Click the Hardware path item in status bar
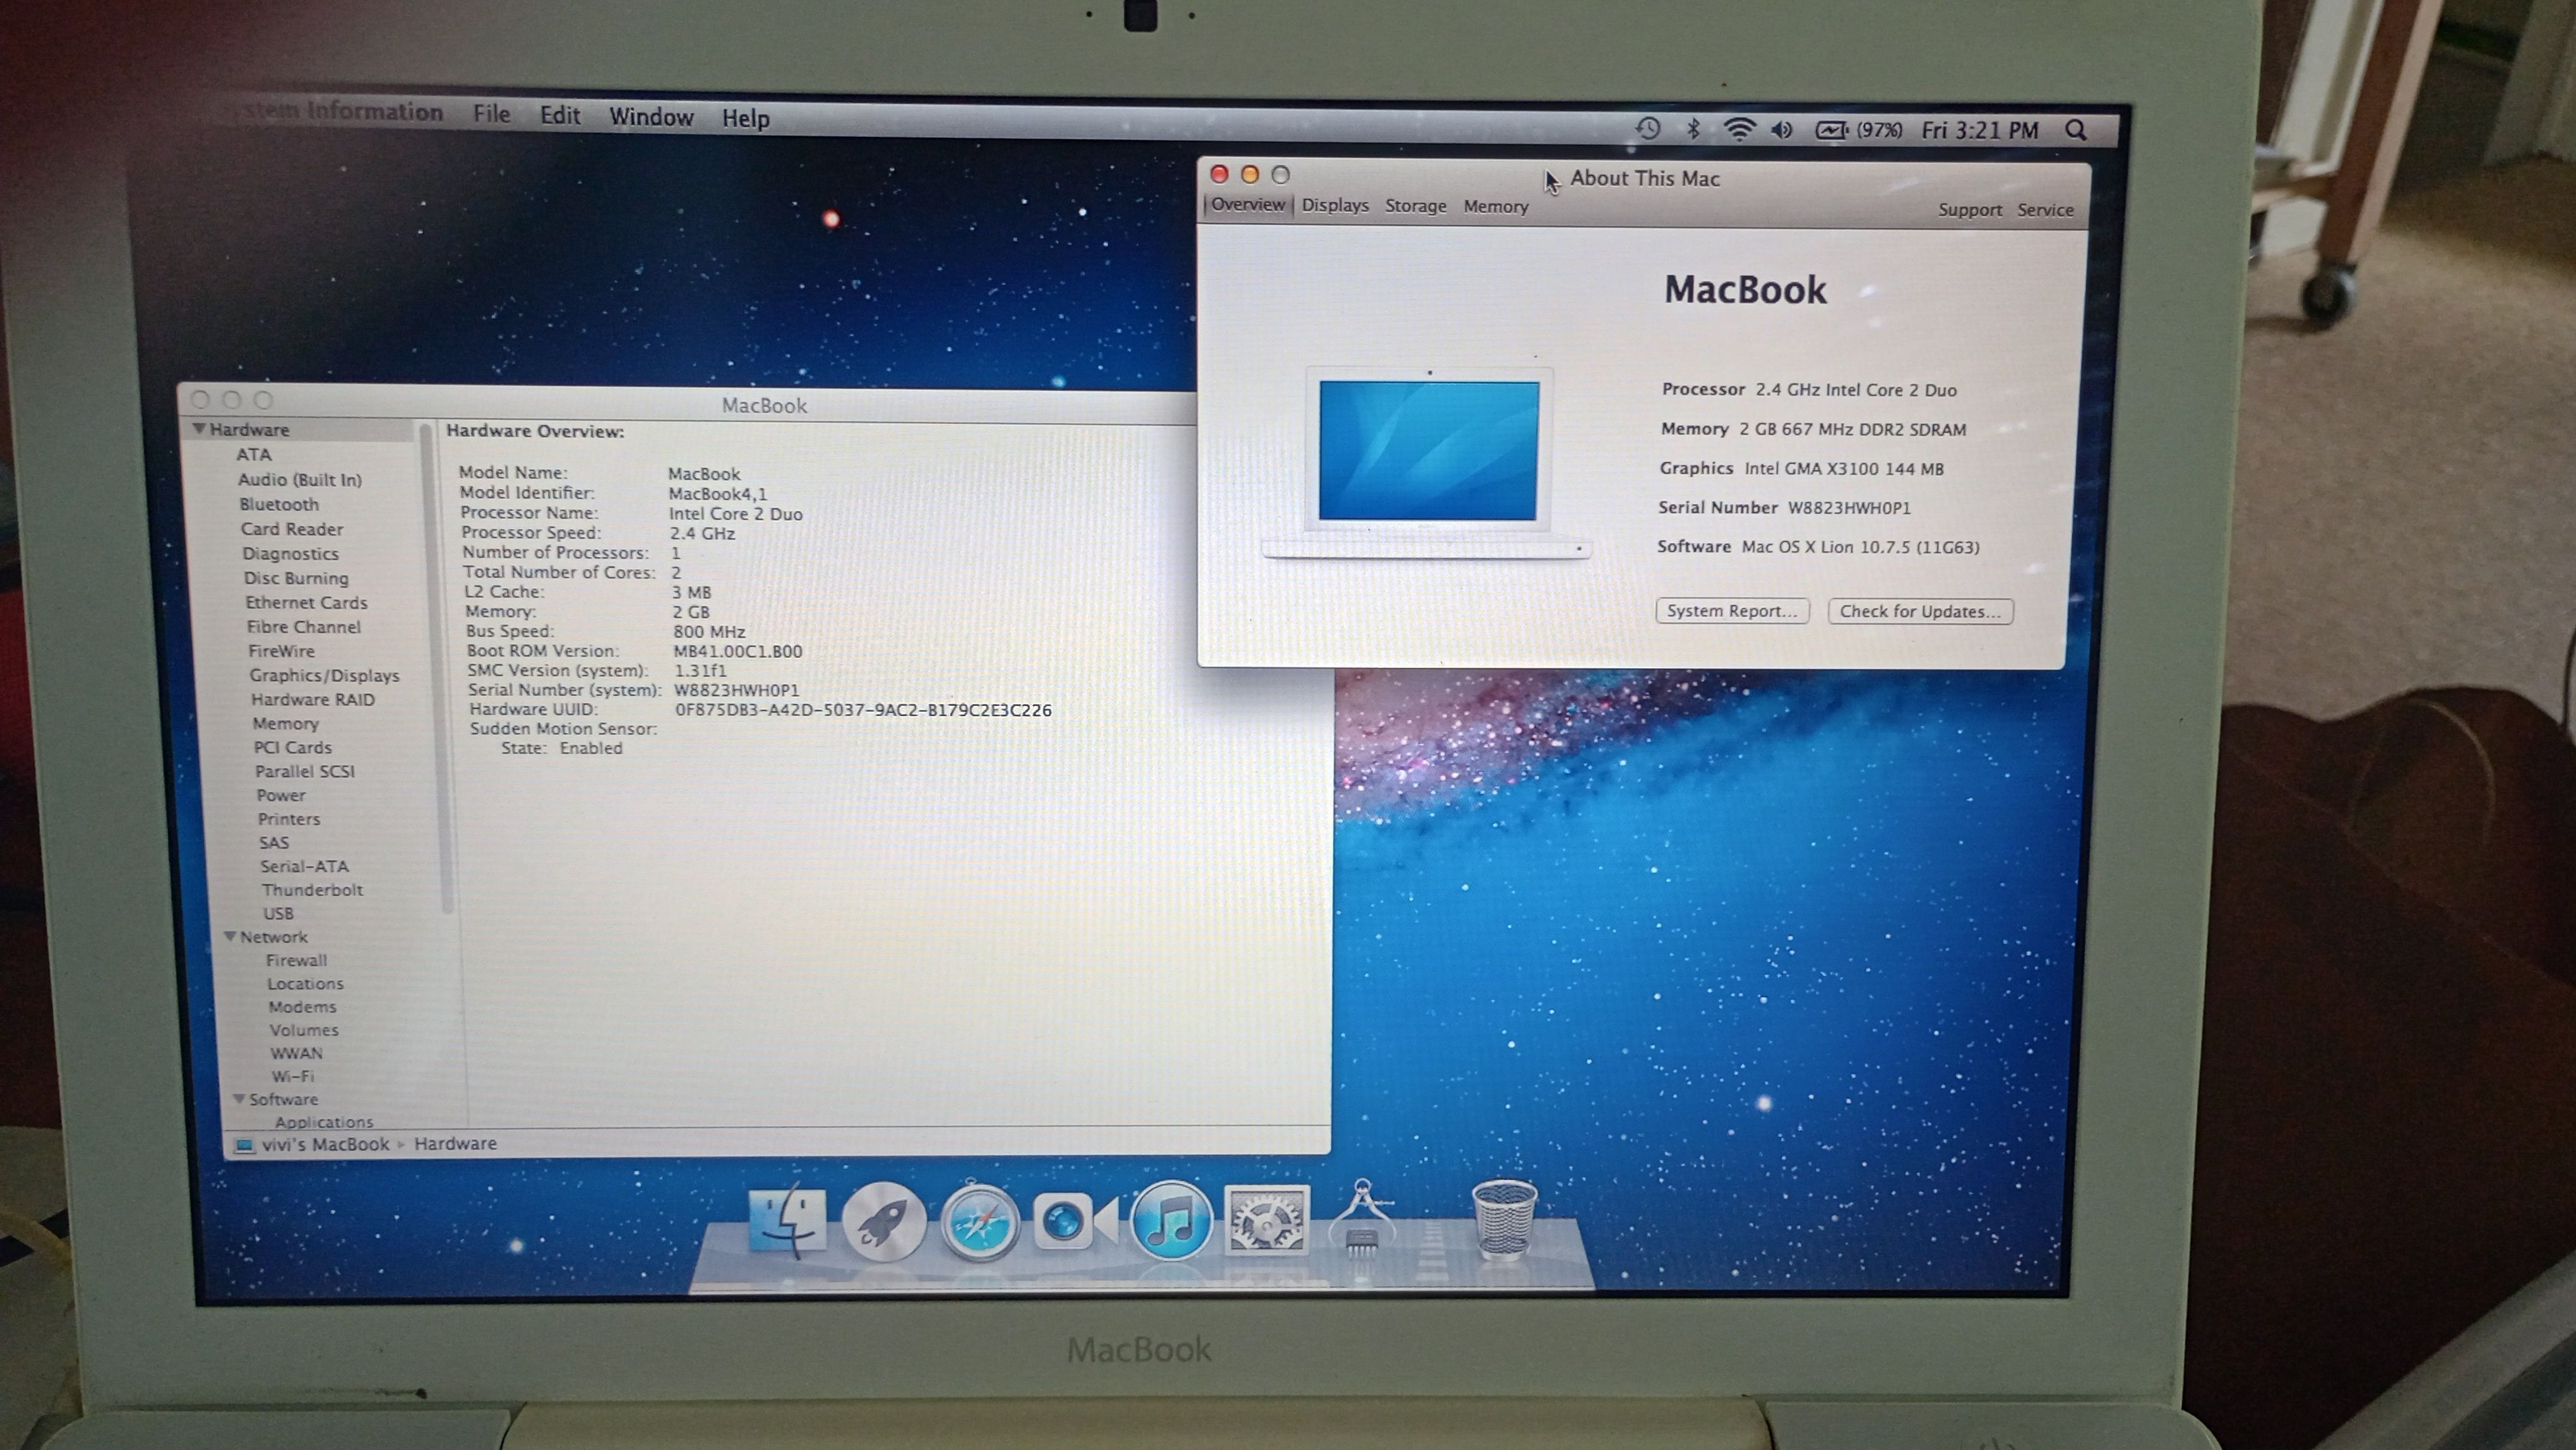The height and width of the screenshot is (1450, 2576). pyautogui.click(x=455, y=1143)
